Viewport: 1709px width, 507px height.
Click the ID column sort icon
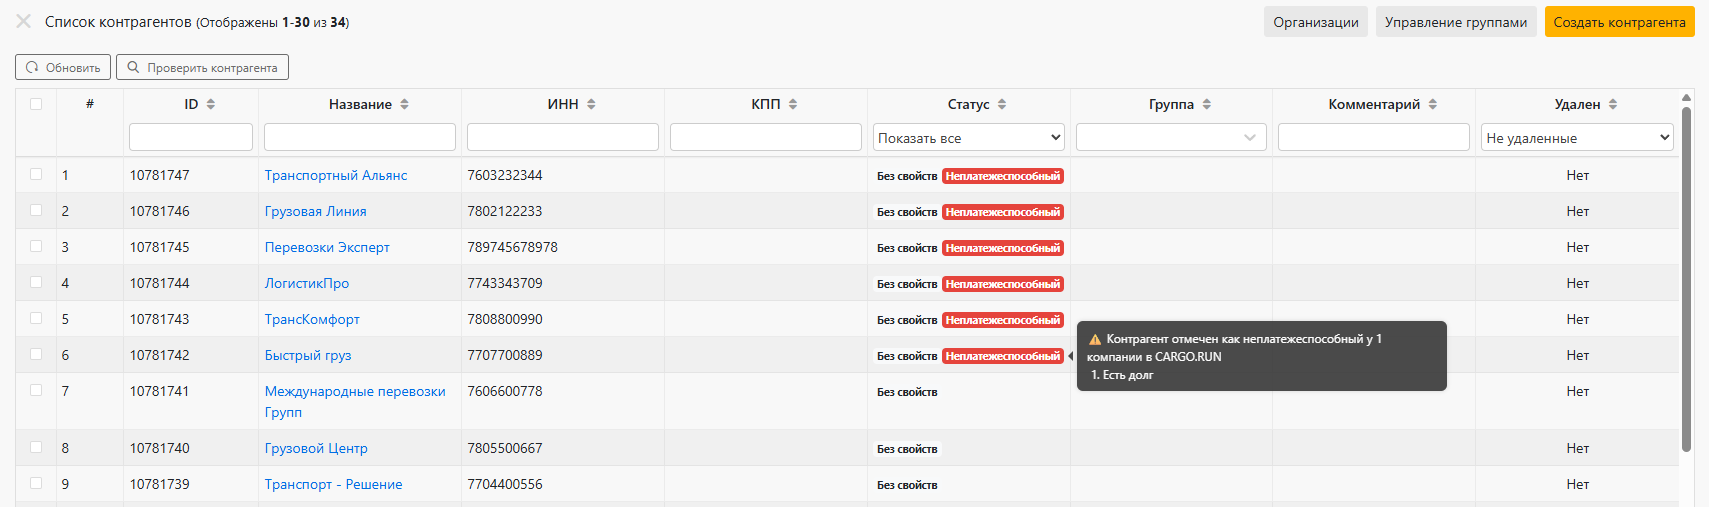pos(211,104)
